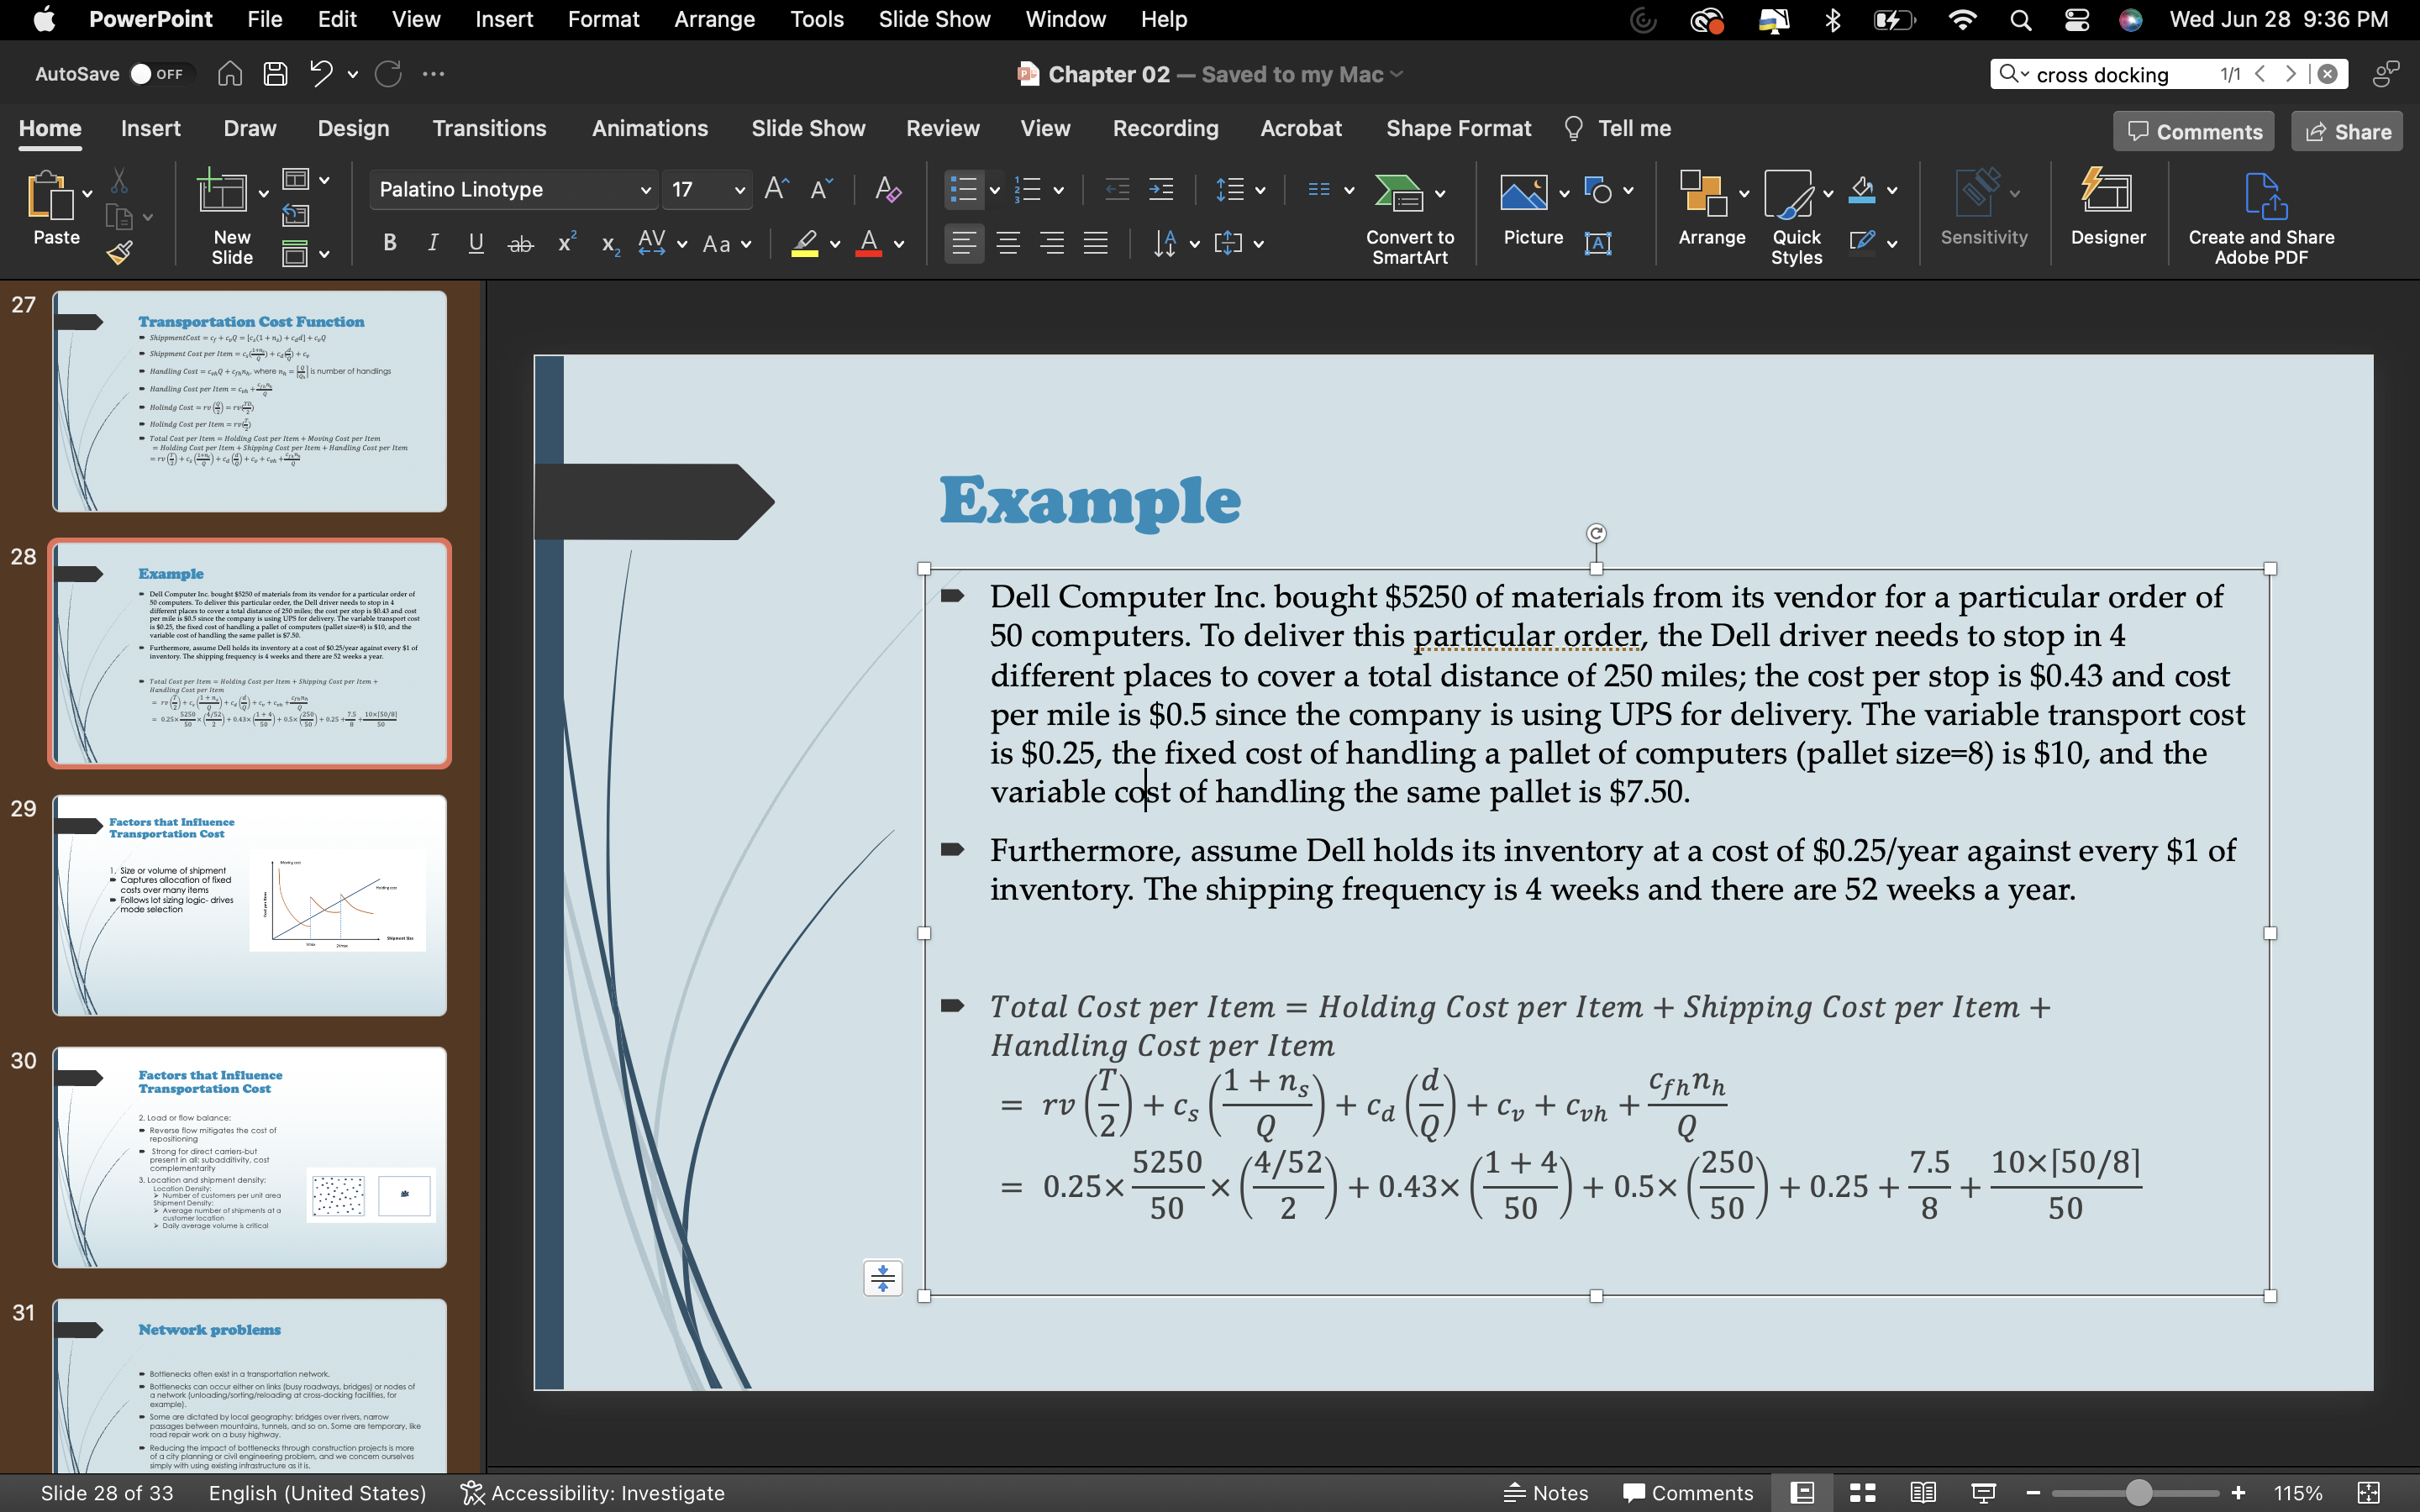The width and height of the screenshot is (2420, 1512).
Task: Open the Arrange menu in menu bar
Action: click(x=714, y=19)
